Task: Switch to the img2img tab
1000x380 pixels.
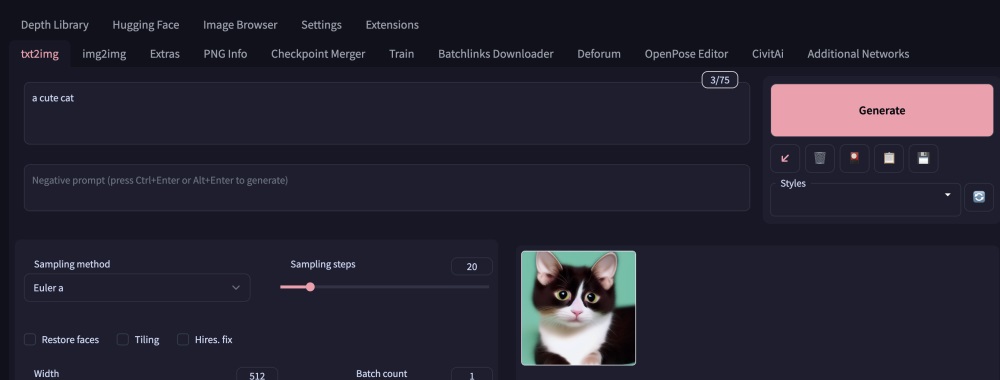Action: click(104, 54)
